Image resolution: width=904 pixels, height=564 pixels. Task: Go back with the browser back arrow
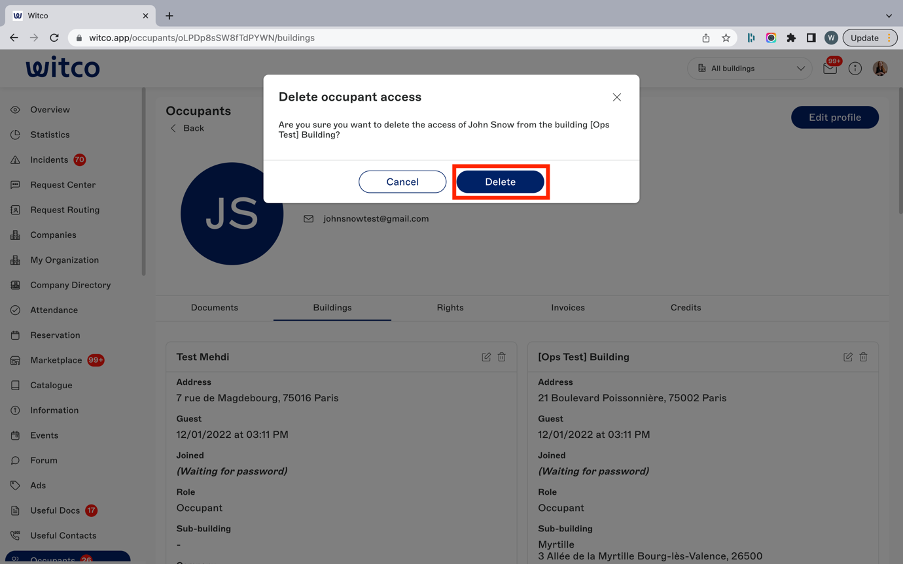coord(14,37)
